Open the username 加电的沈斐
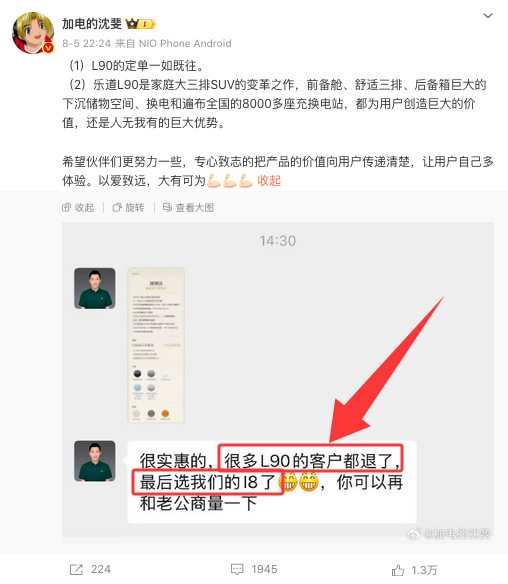This screenshot has height=584, width=508. pyautogui.click(x=92, y=23)
